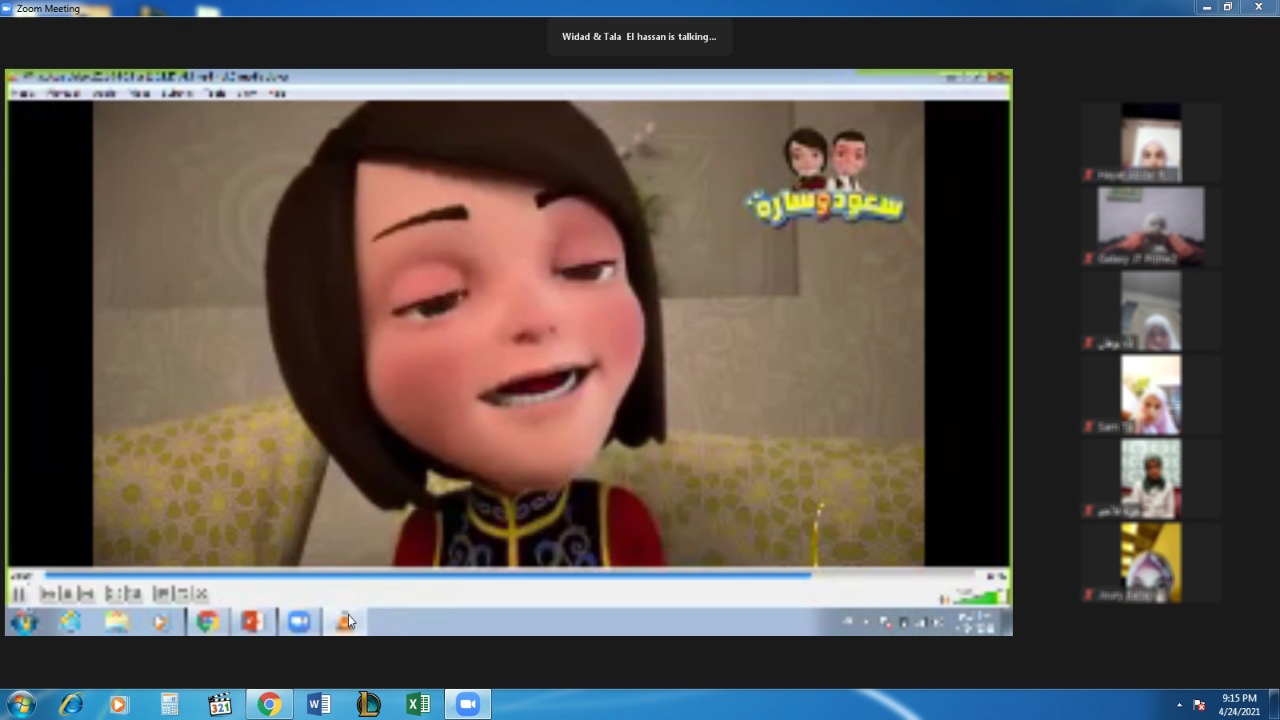Show hidden system tray icons arrow
Viewport: 1280px width, 720px height.
point(1179,705)
